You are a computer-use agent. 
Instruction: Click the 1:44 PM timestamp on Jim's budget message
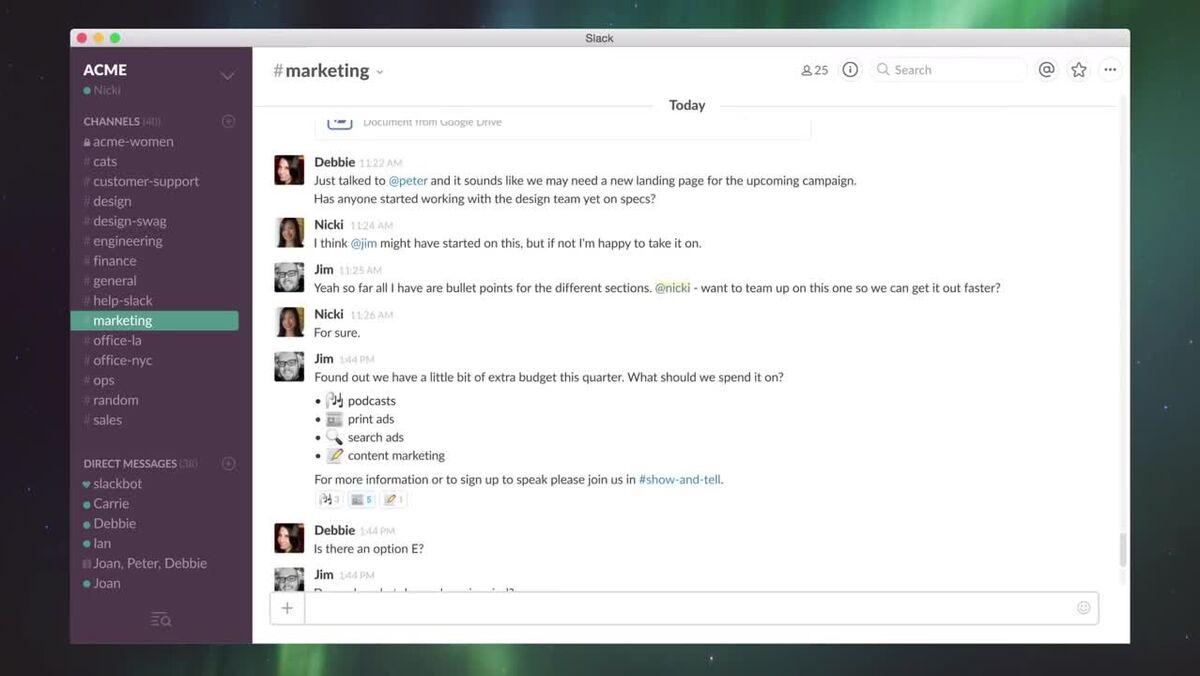point(357,359)
